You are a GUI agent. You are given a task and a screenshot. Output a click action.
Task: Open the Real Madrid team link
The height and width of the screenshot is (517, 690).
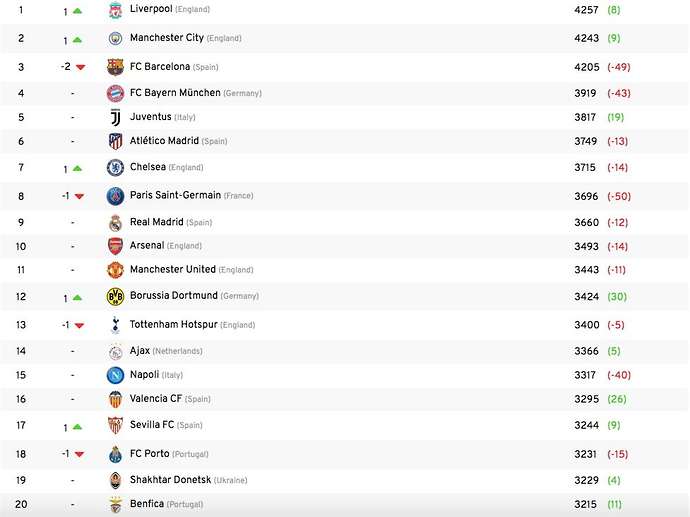click(x=157, y=222)
